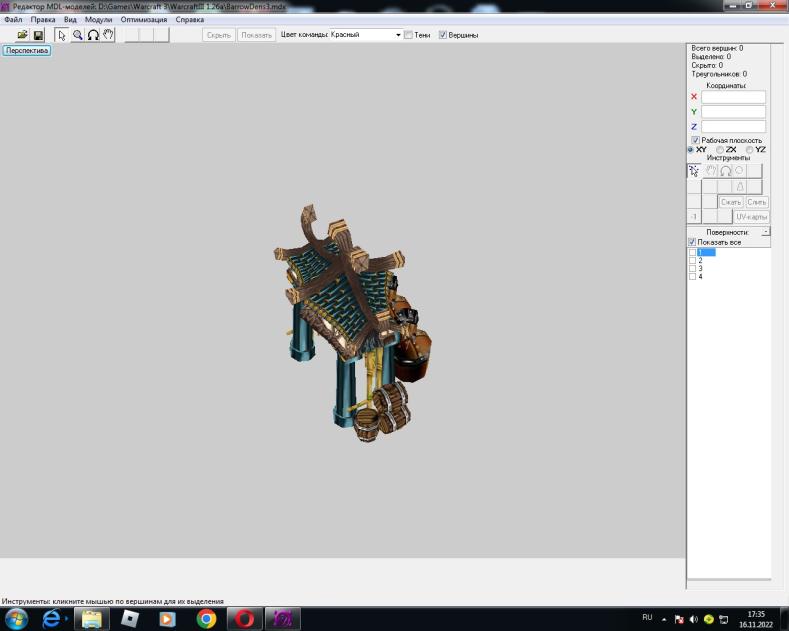The width and height of the screenshot is (789, 631).
Task: Open the Оптимизация menu
Action: [143, 20]
